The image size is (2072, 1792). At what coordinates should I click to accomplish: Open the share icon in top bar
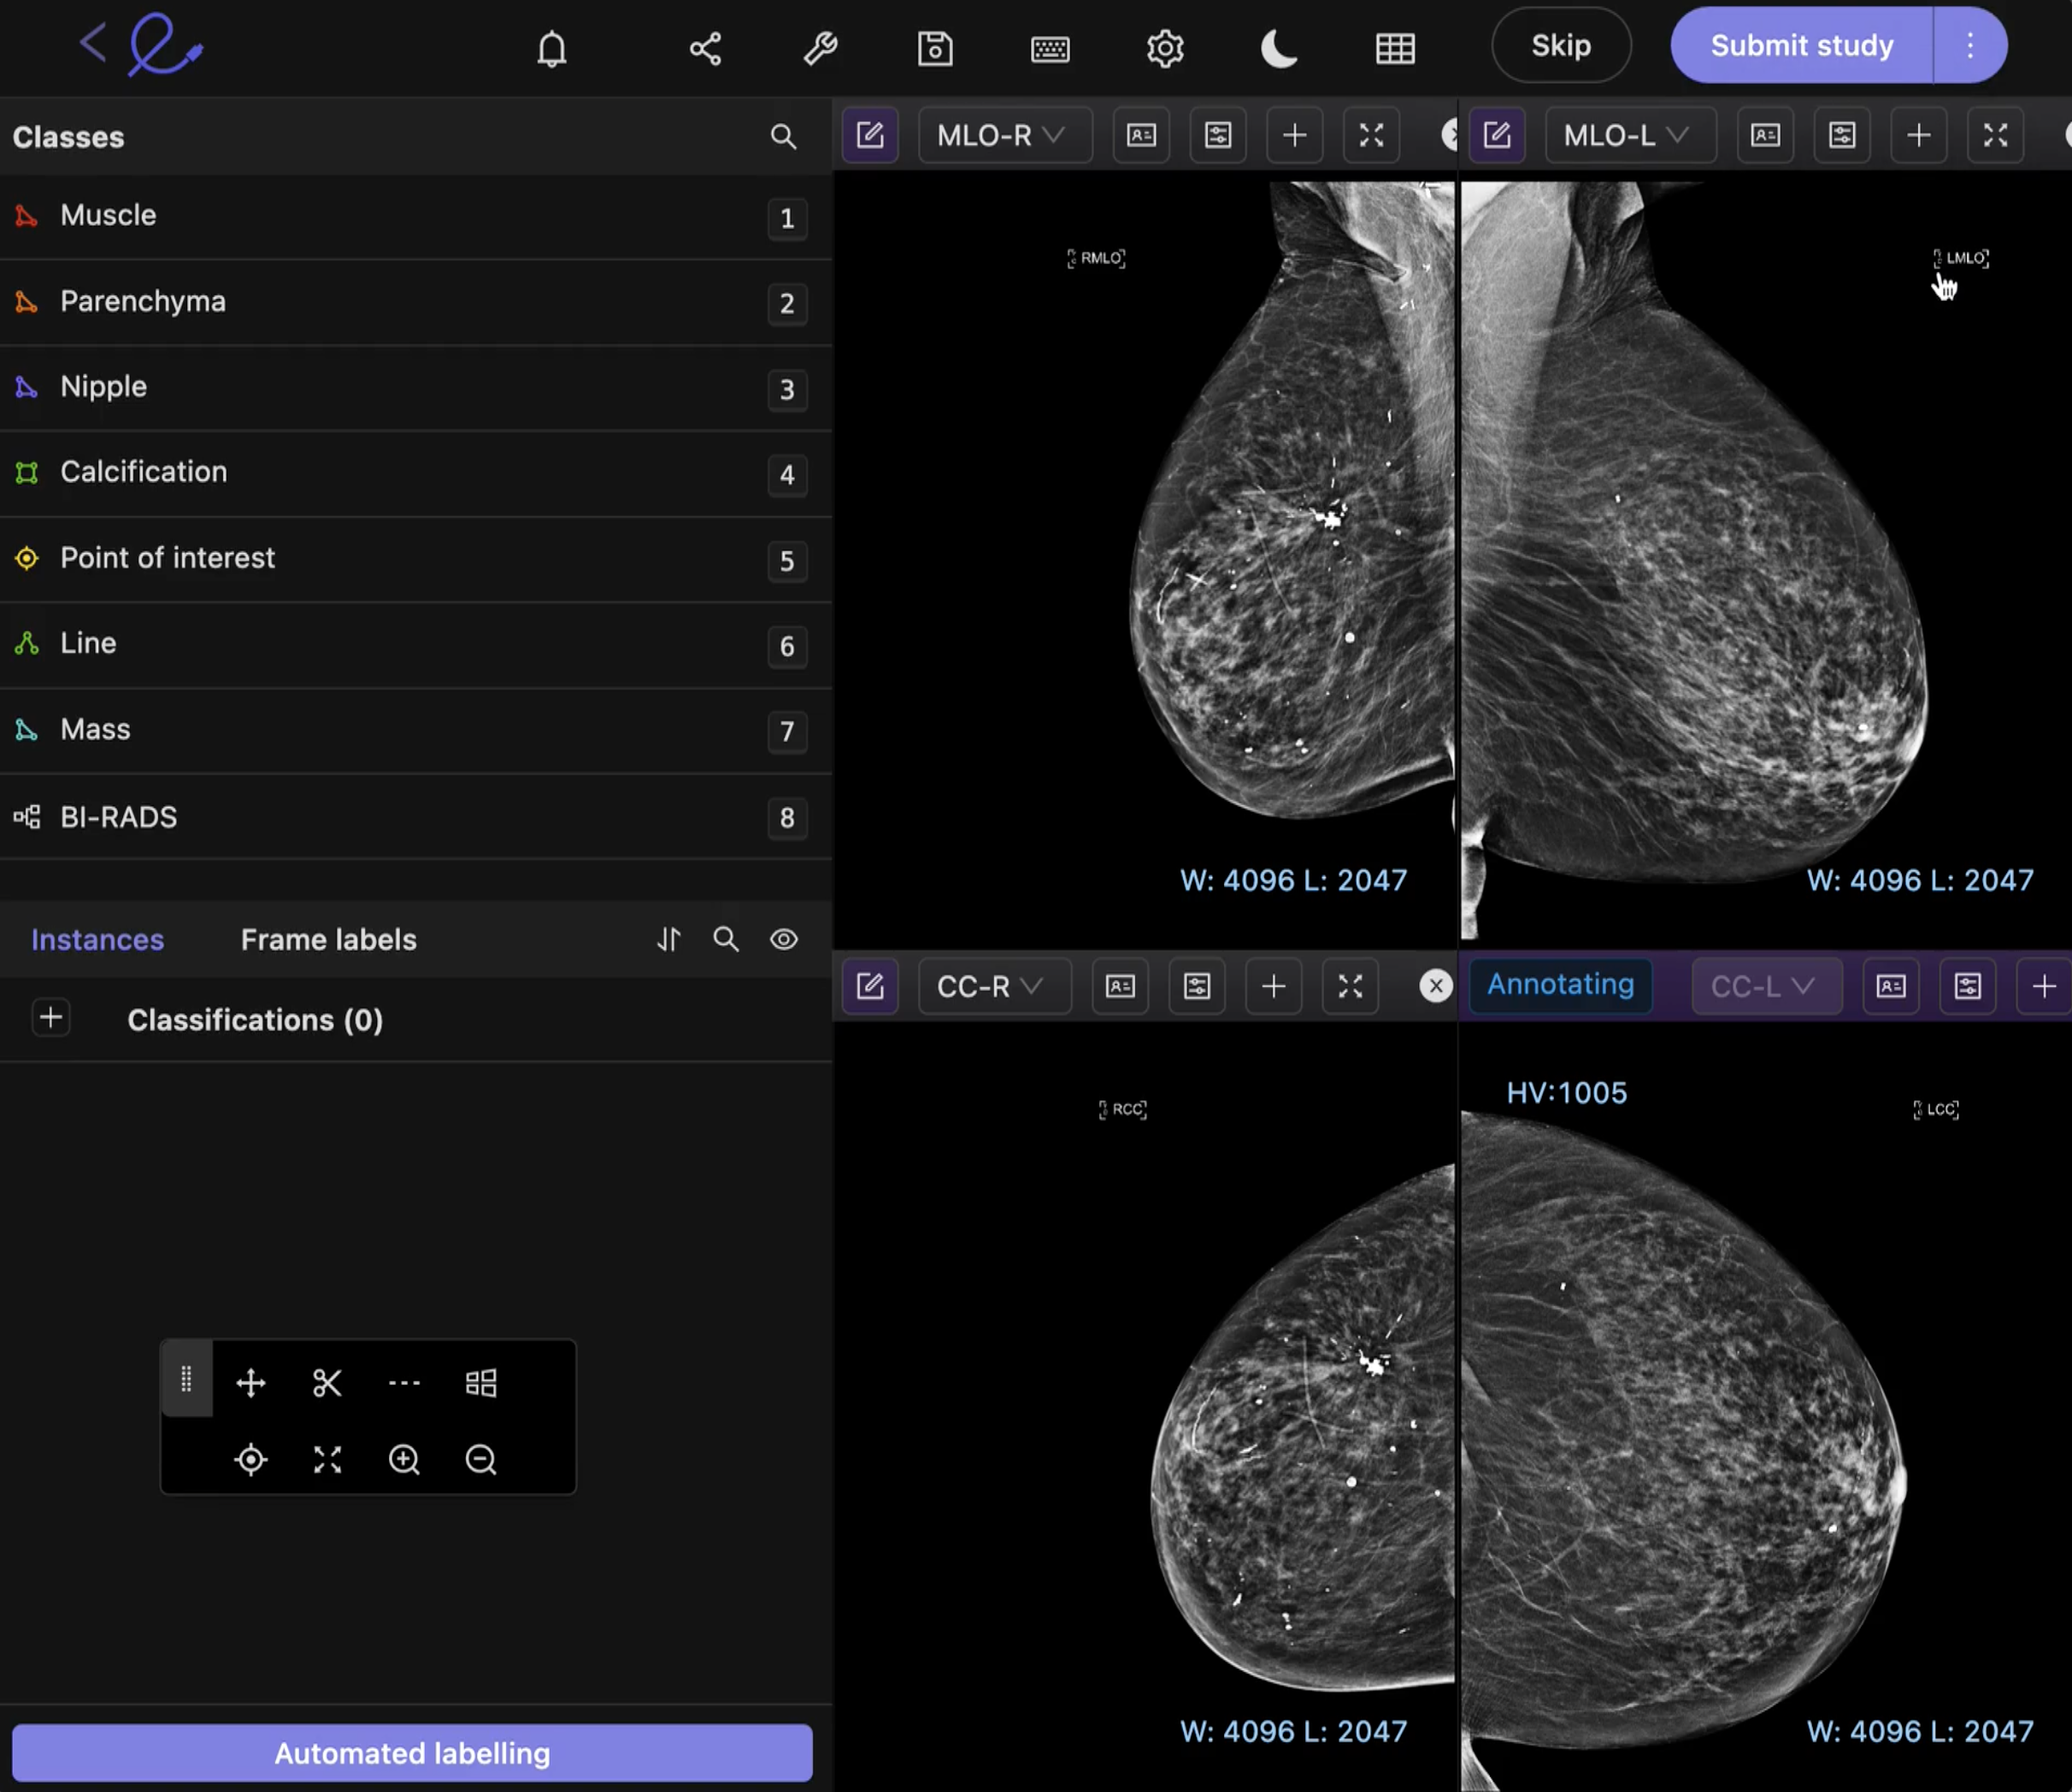coord(705,48)
